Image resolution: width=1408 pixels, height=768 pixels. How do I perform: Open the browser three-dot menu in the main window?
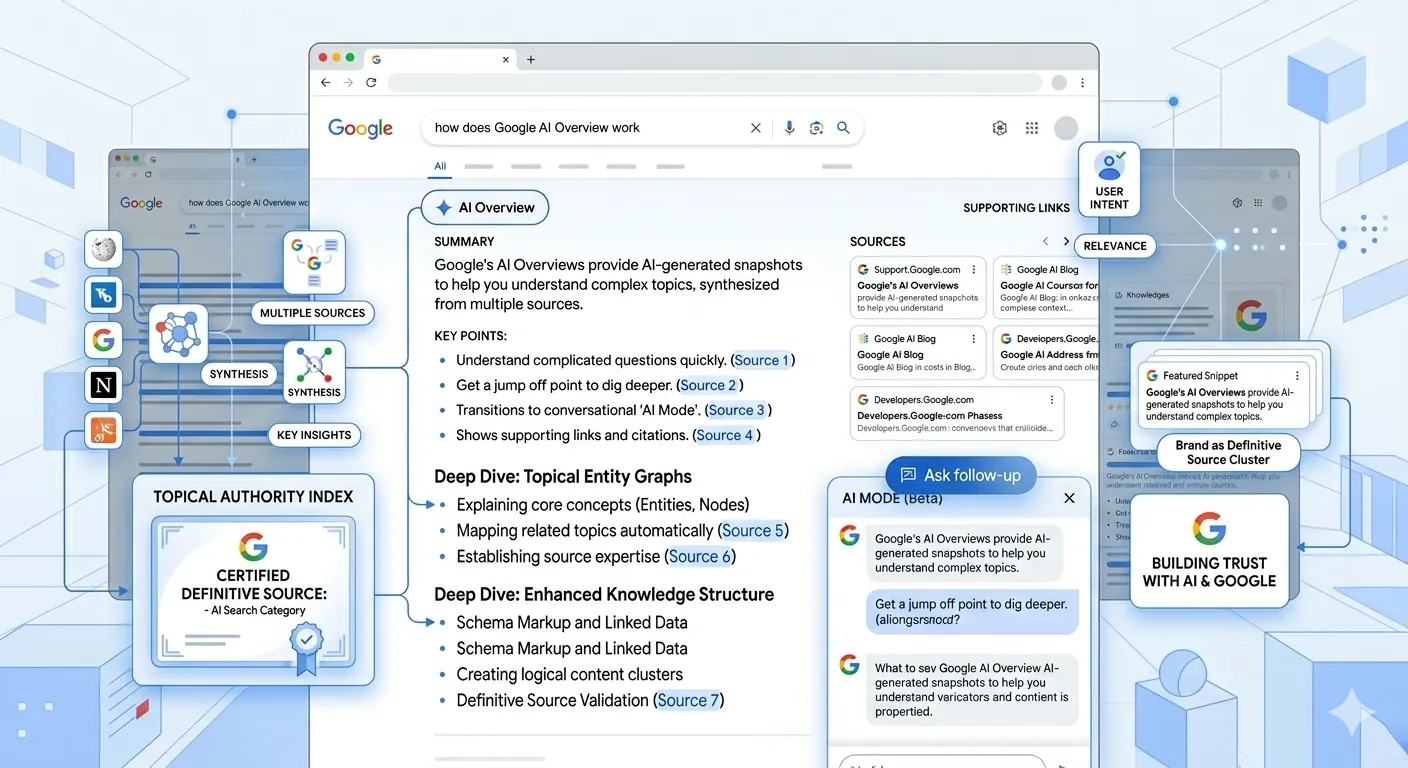tap(1082, 83)
